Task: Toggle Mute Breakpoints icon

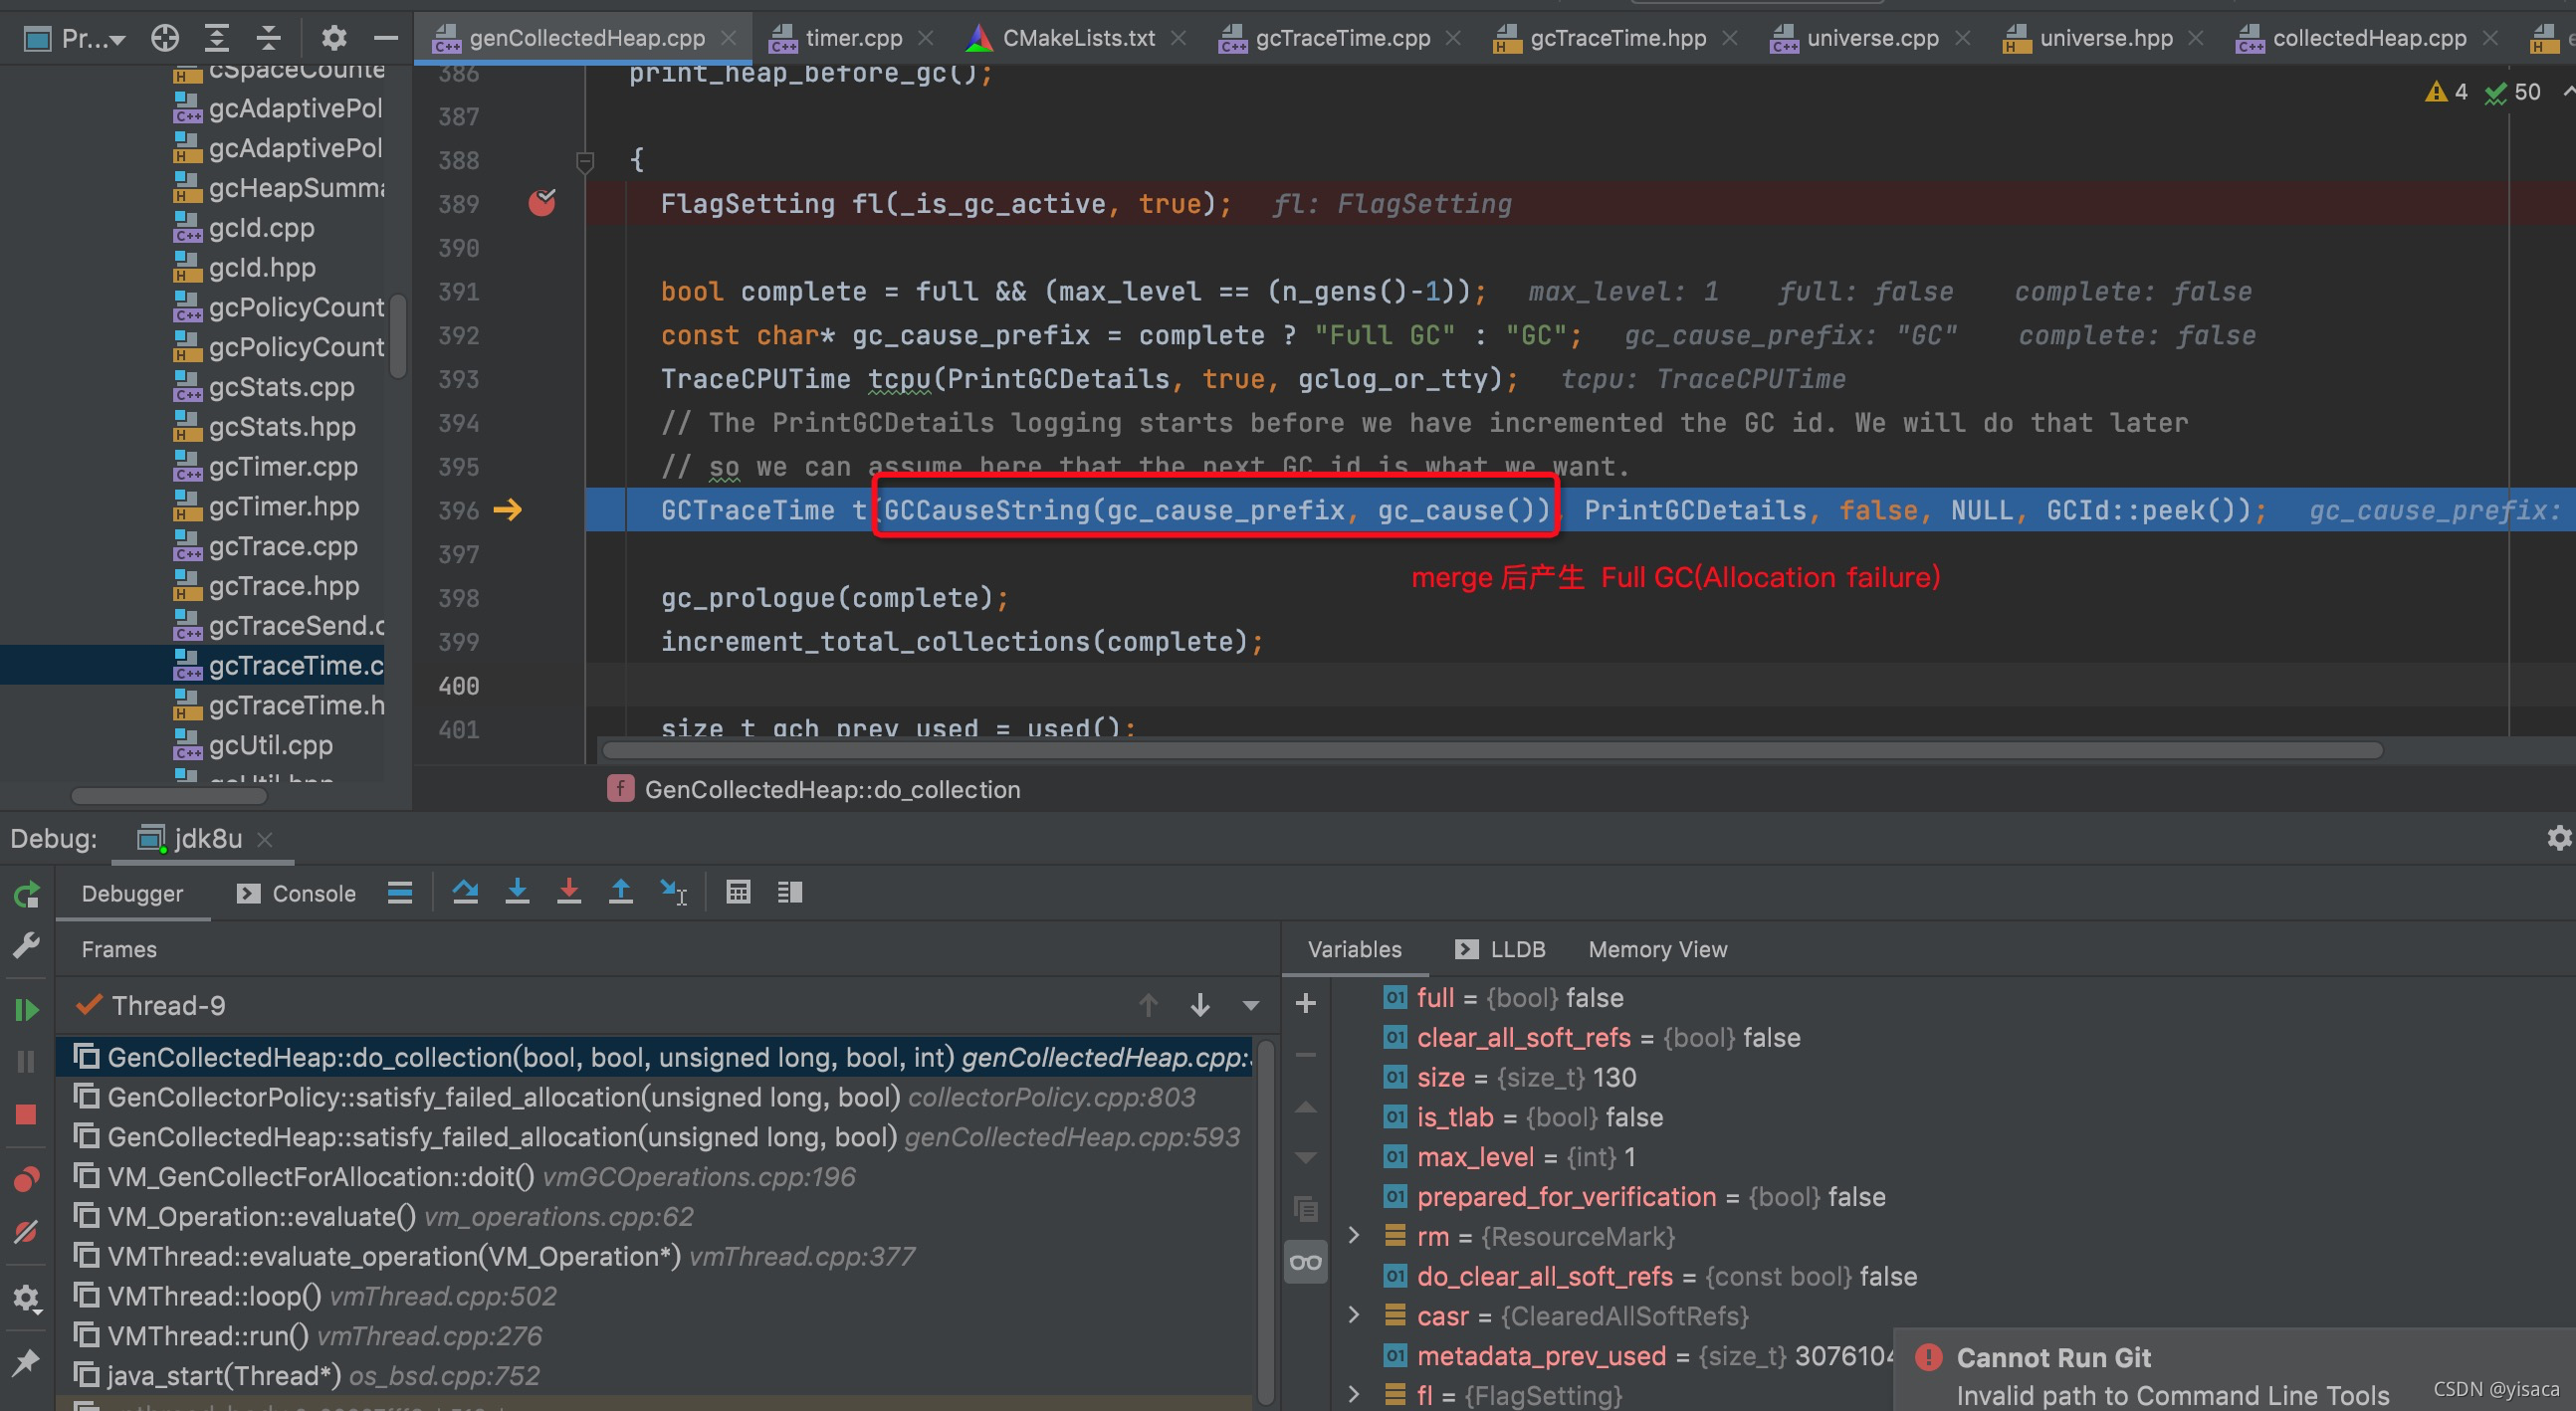Action: tap(26, 1232)
